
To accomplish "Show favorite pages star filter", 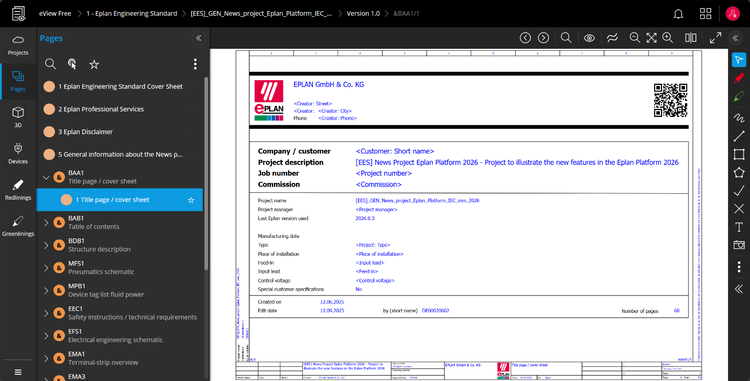I will [x=94, y=64].
